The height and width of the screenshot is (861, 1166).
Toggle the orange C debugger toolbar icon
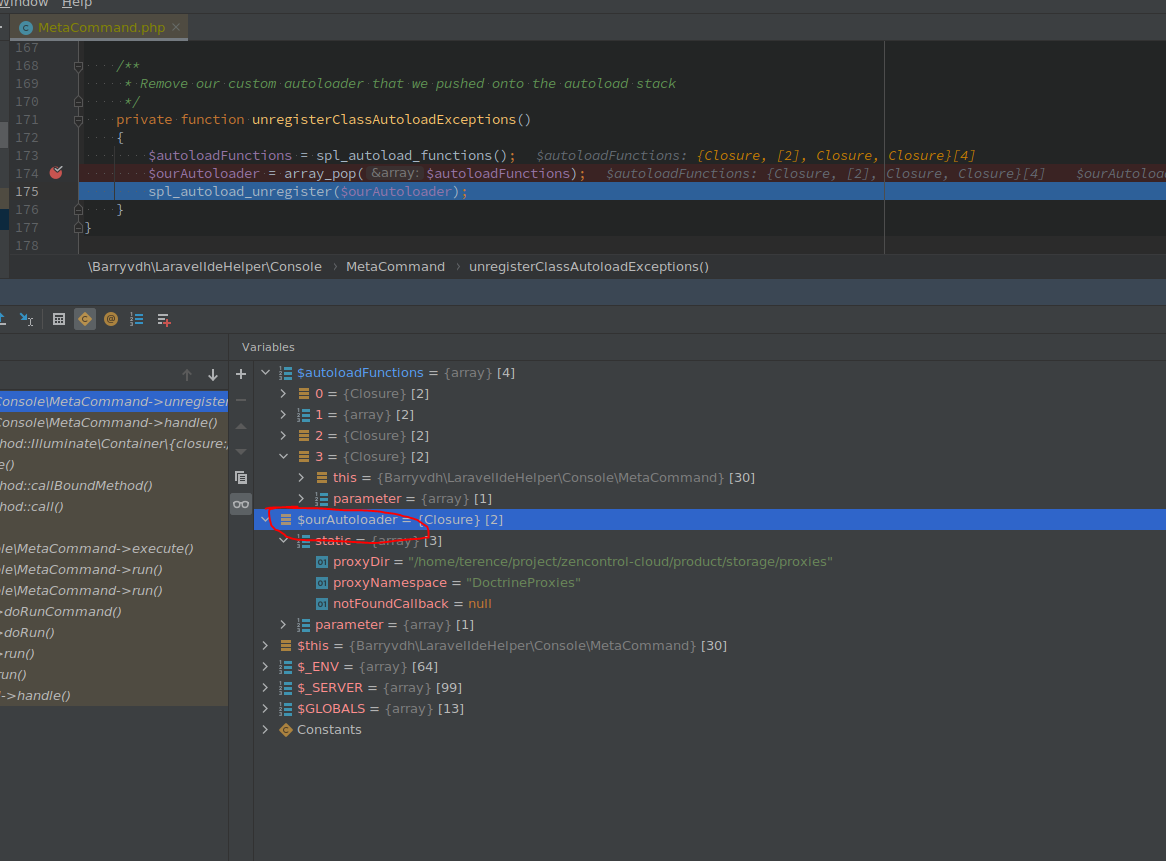pos(85,320)
